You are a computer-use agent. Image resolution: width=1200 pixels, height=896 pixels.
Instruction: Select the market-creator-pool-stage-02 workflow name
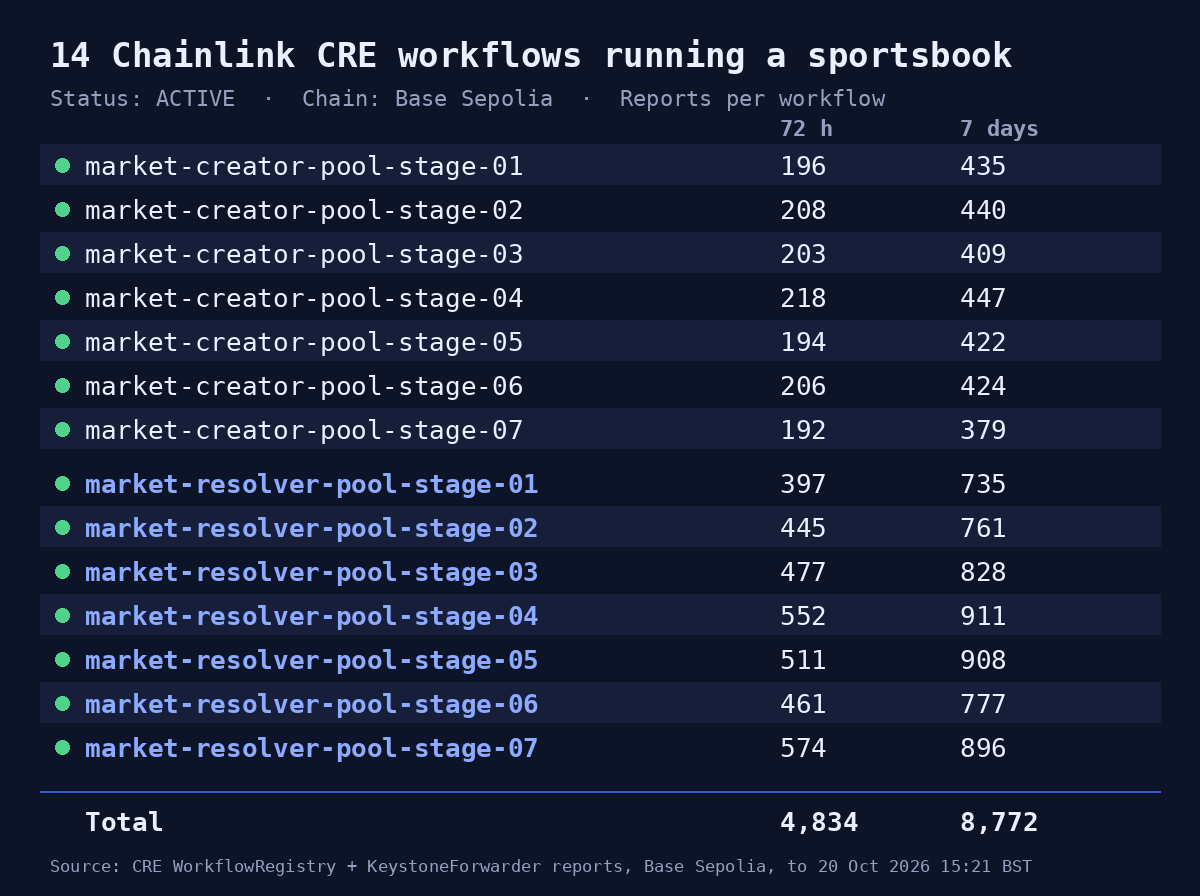click(304, 211)
